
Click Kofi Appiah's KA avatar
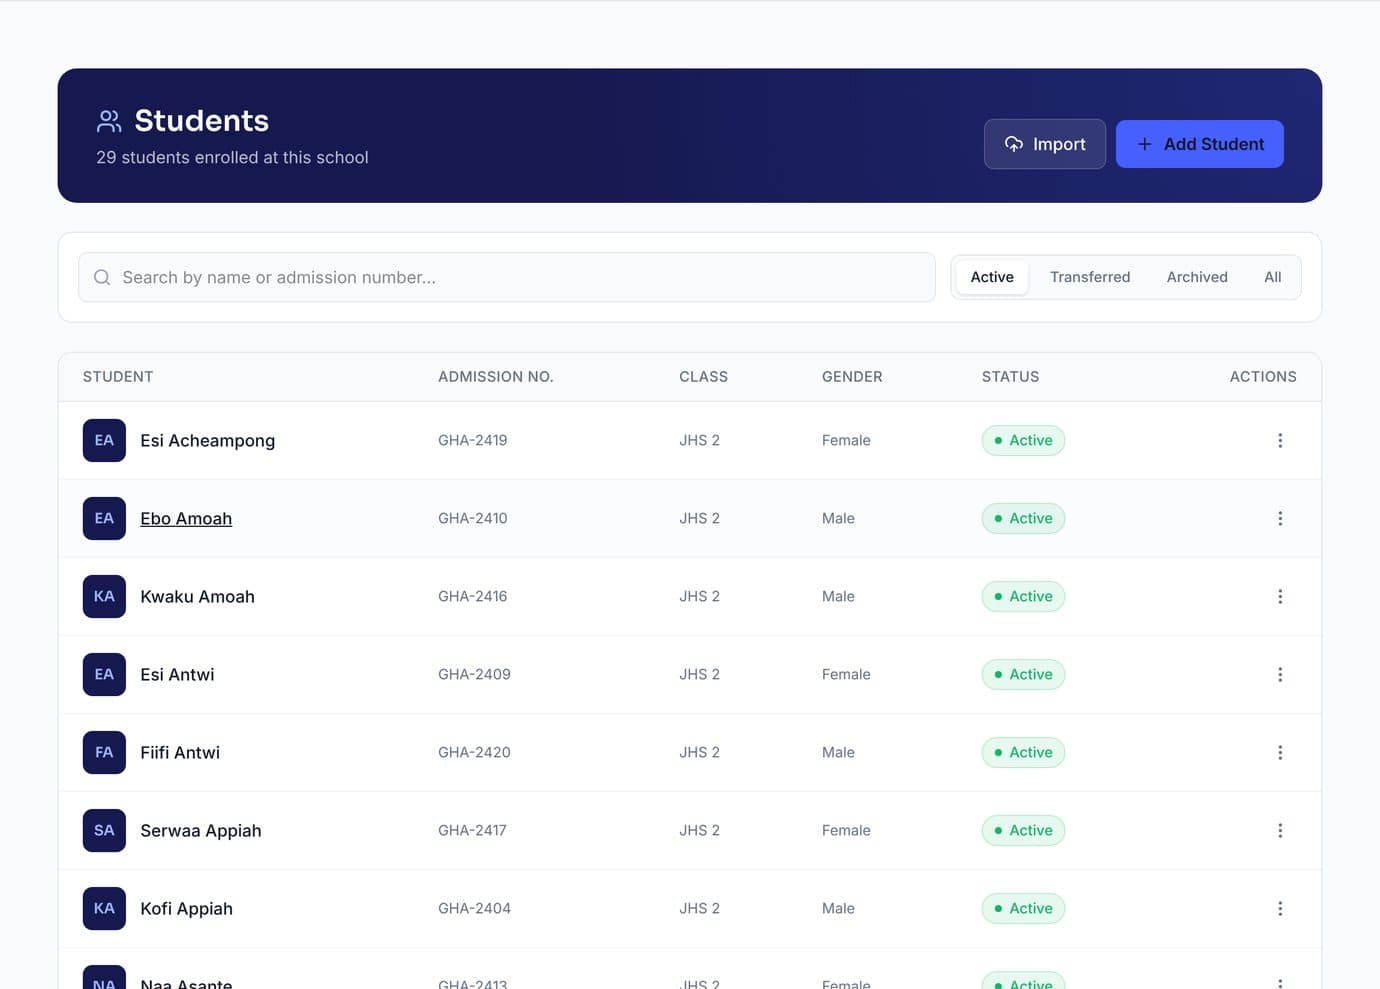(104, 908)
